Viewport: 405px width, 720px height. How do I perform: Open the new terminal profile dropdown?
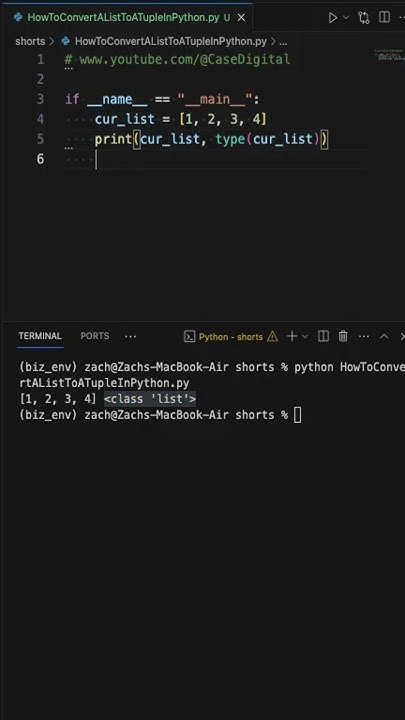[305, 337]
